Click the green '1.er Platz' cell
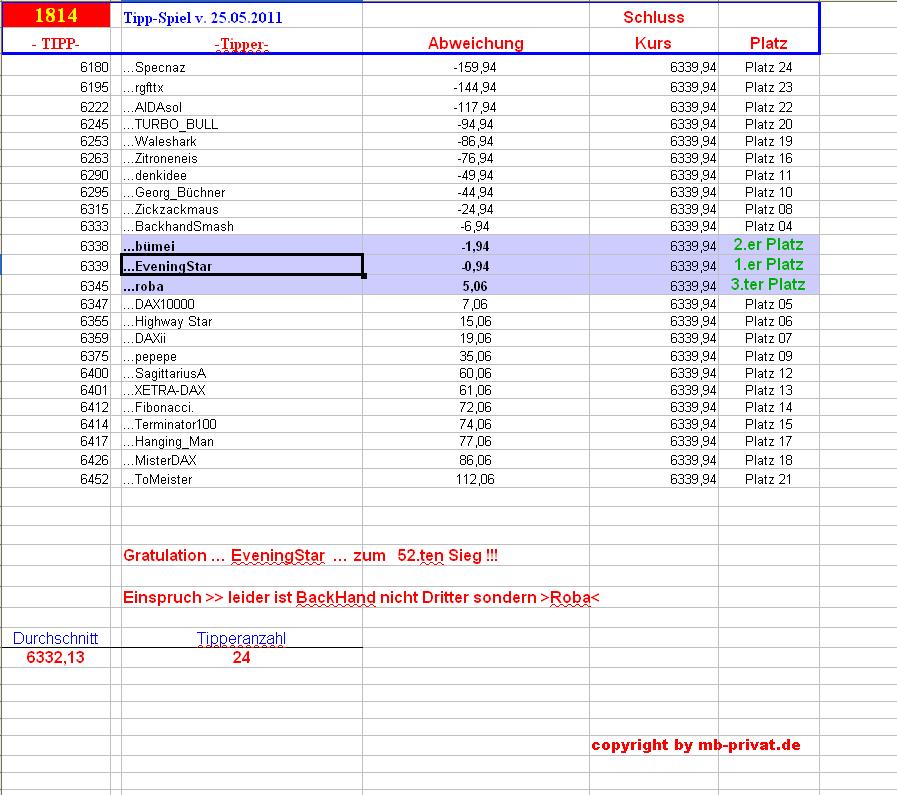 tap(768, 265)
